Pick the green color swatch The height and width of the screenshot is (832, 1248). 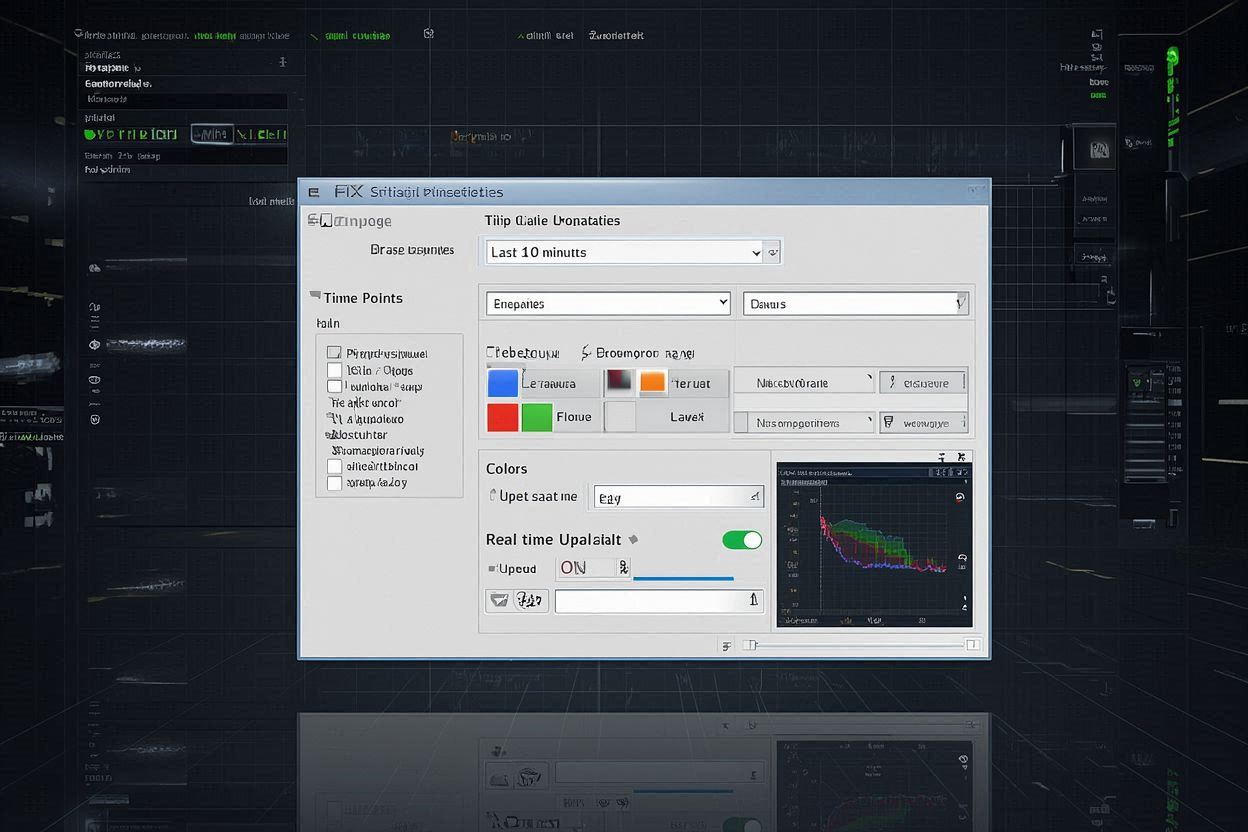click(x=536, y=417)
